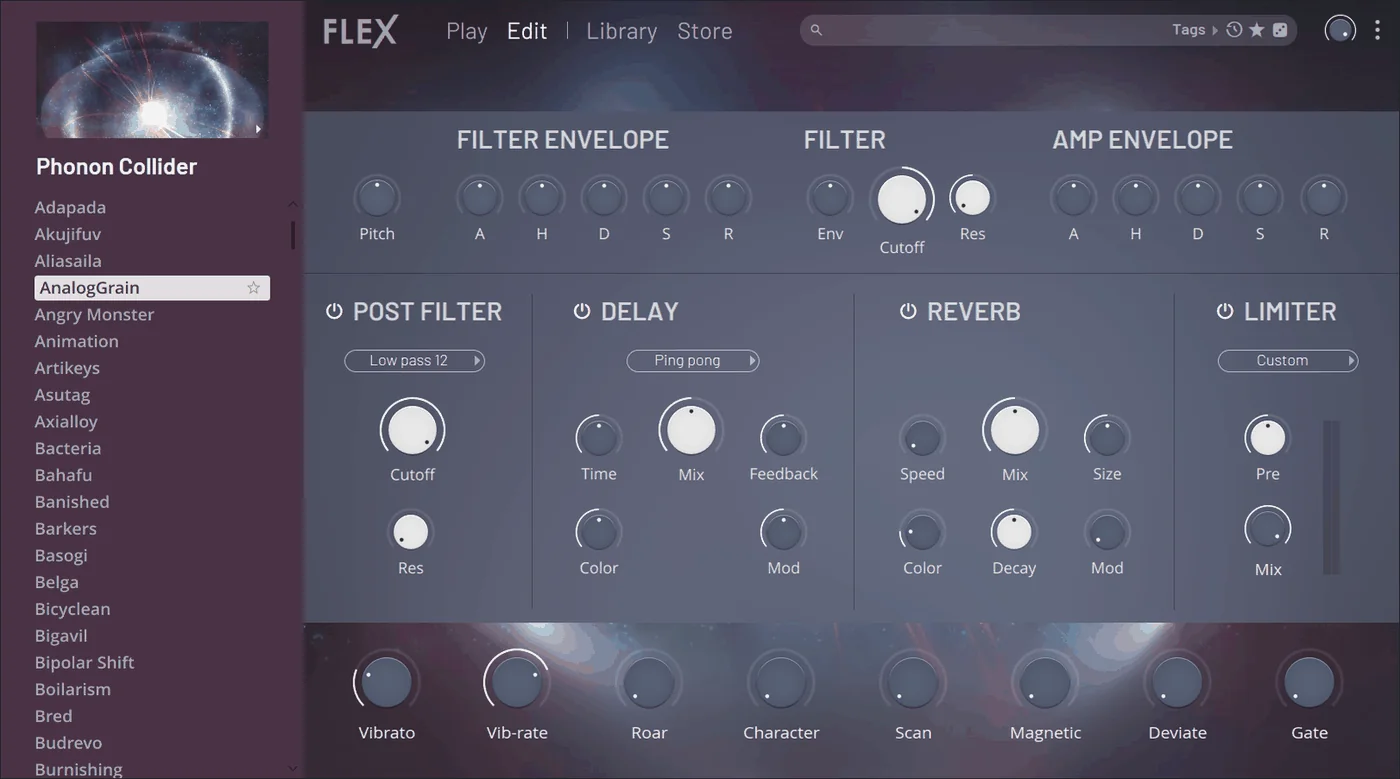Click the Delay Mod knob
The width and height of the screenshot is (1400, 779).
click(x=783, y=532)
